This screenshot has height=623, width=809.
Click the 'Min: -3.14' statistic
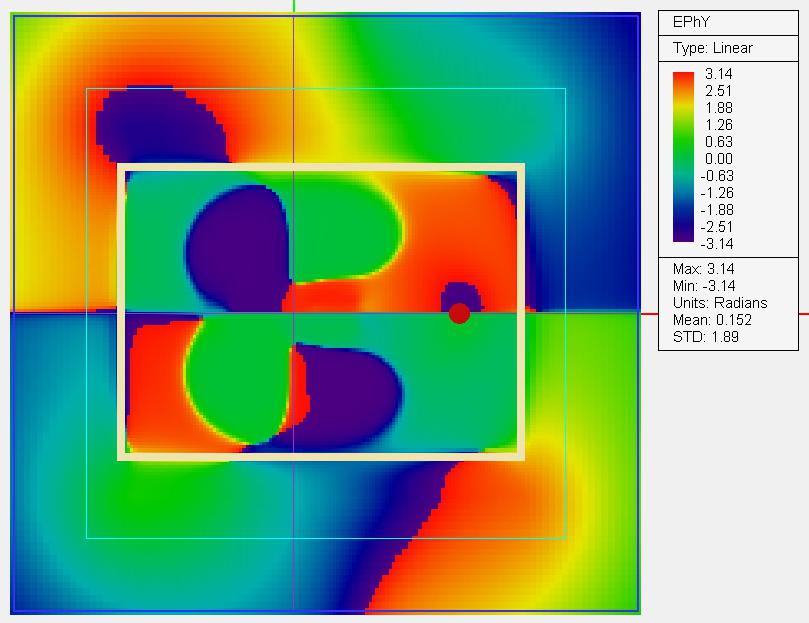704,286
